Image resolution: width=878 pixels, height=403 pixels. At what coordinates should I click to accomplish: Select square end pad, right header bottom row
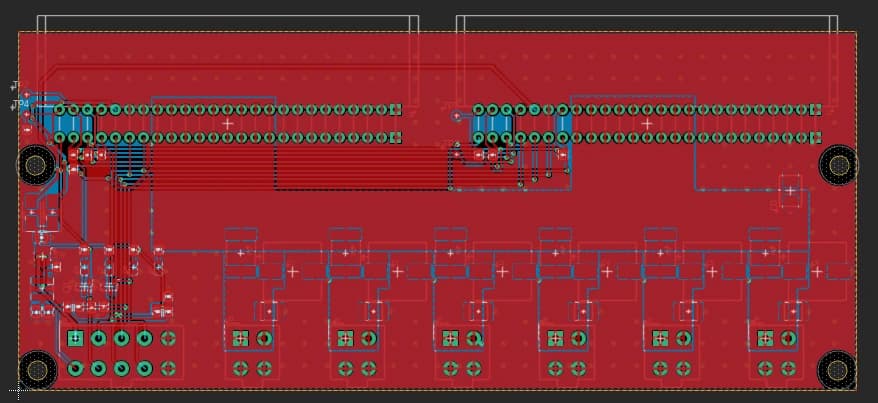point(815,138)
